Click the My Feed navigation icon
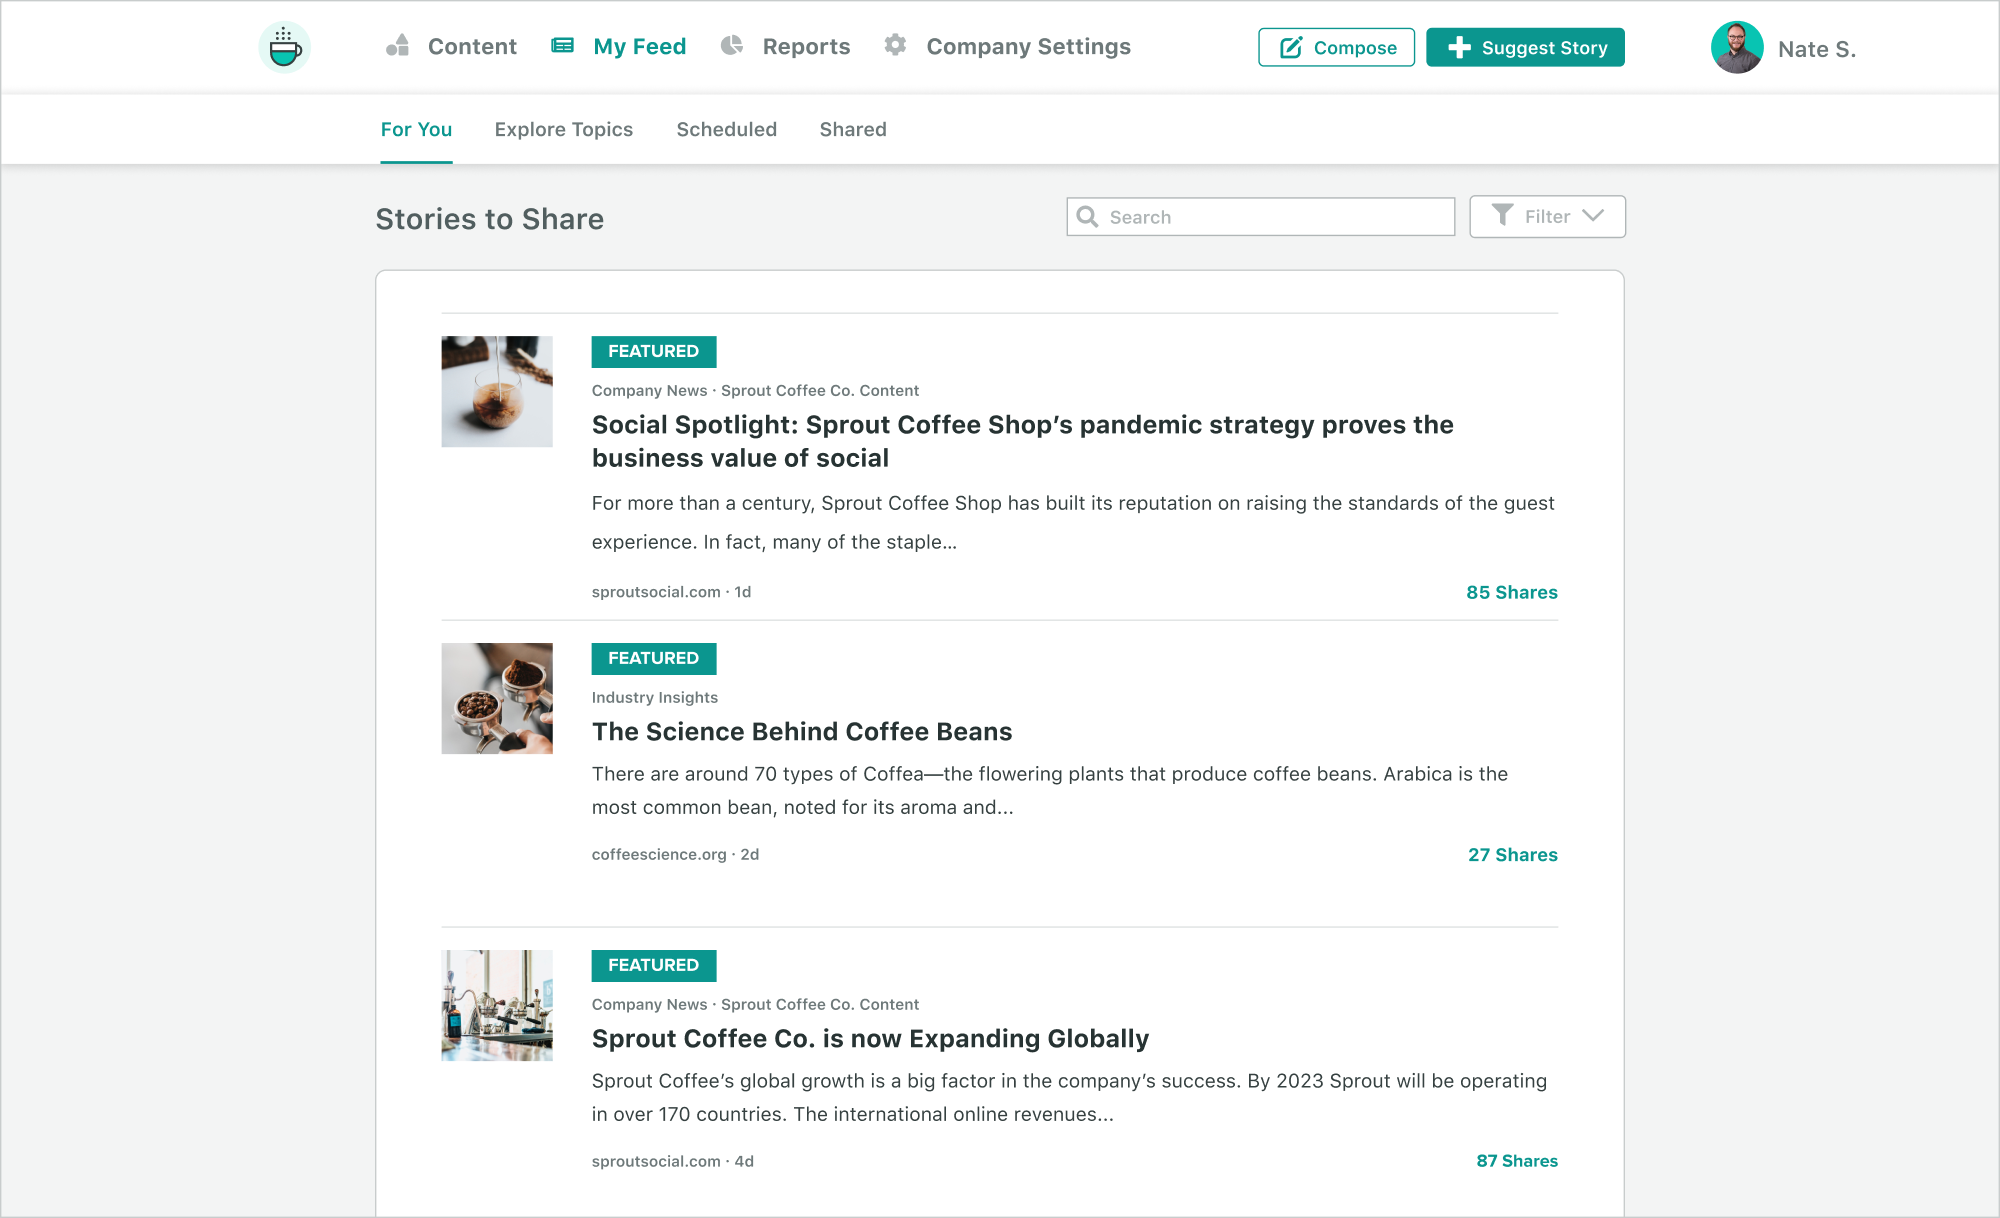The image size is (2000, 1218). [564, 46]
